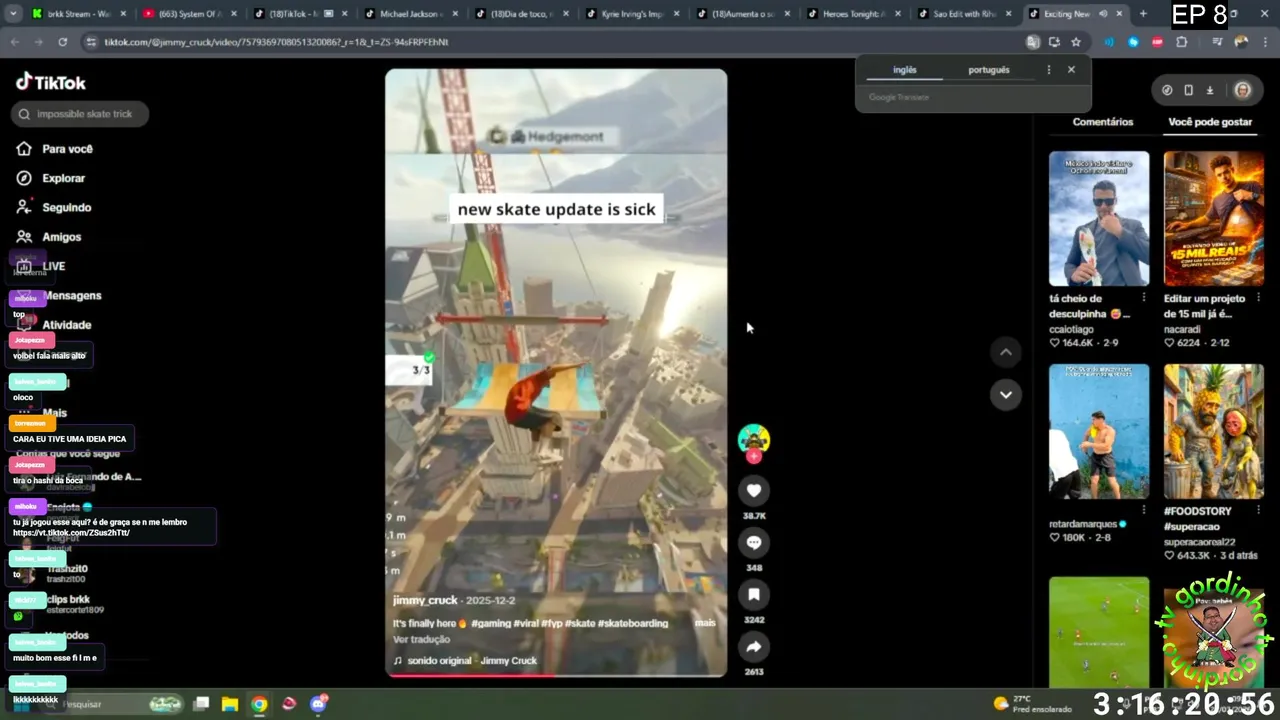Screen dimensions: 1280x720
Task: Open the coins icon in top pill
Action: (x=1167, y=90)
